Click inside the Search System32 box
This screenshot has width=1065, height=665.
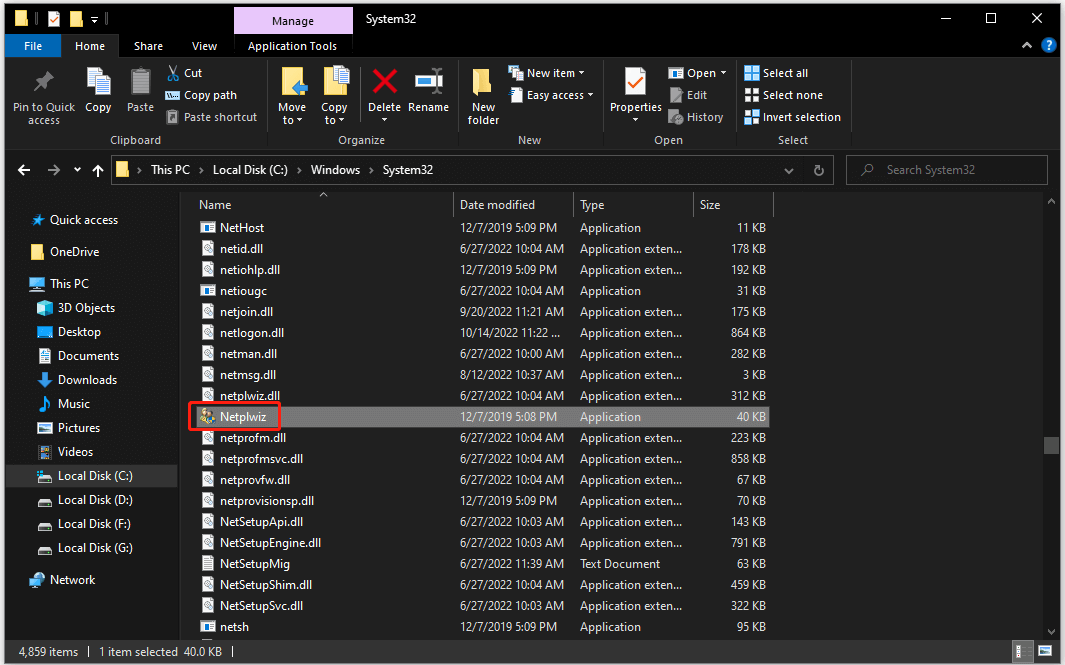point(945,169)
